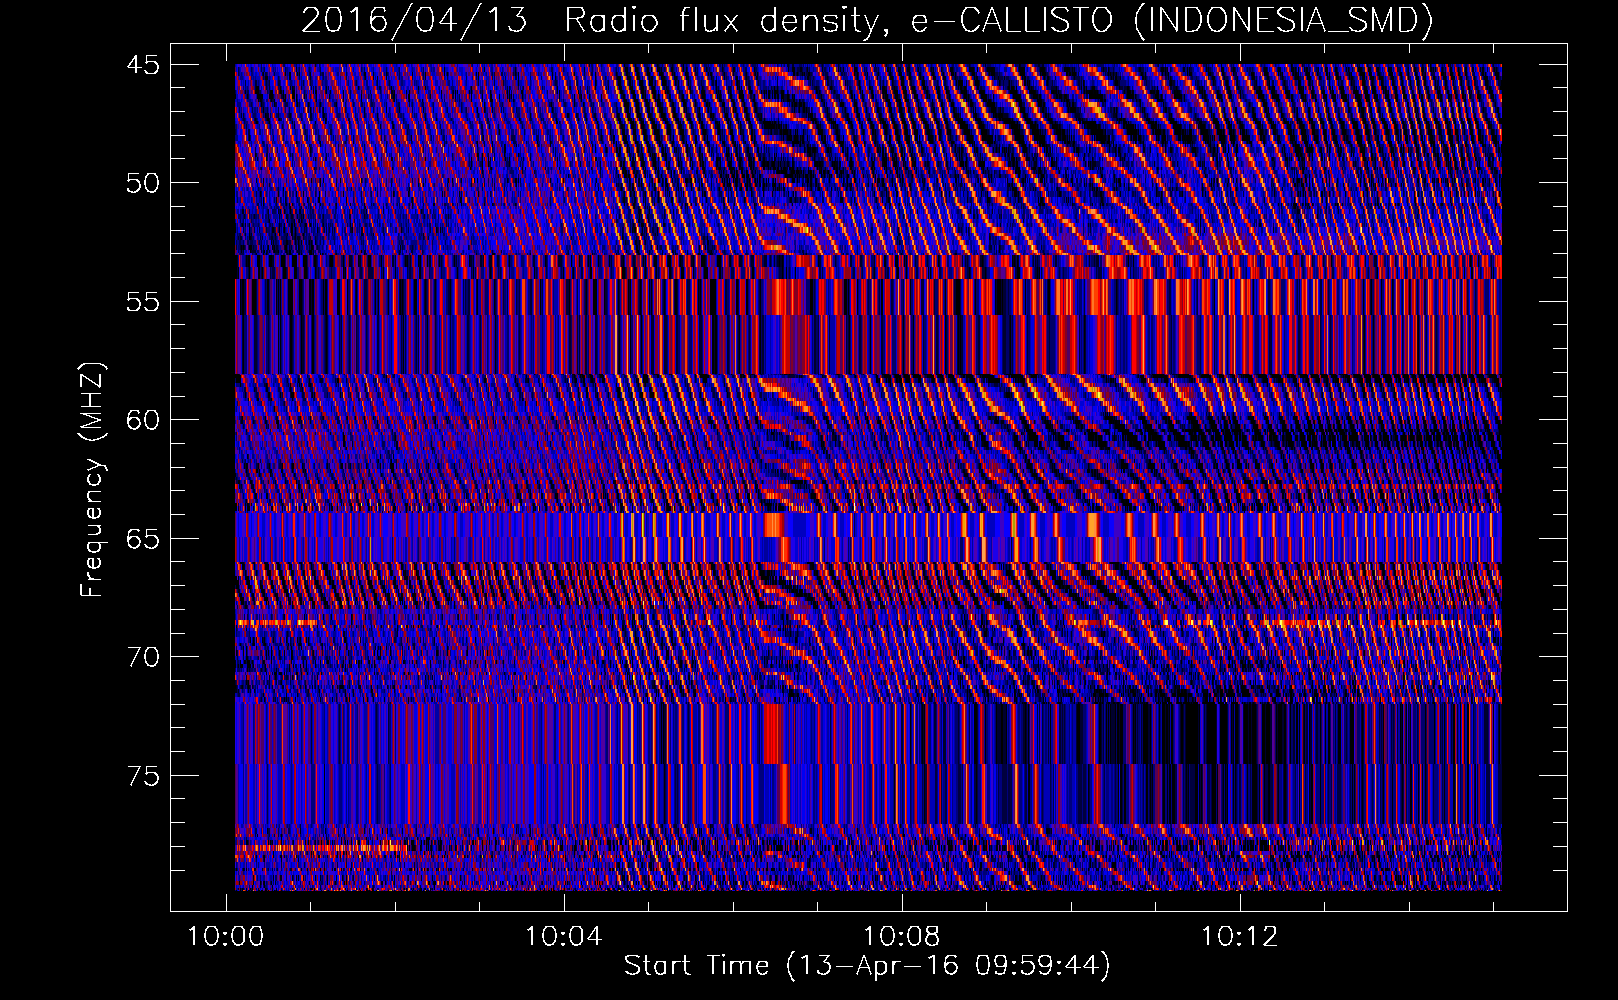Click the 10:08 time tick label

(x=902, y=937)
